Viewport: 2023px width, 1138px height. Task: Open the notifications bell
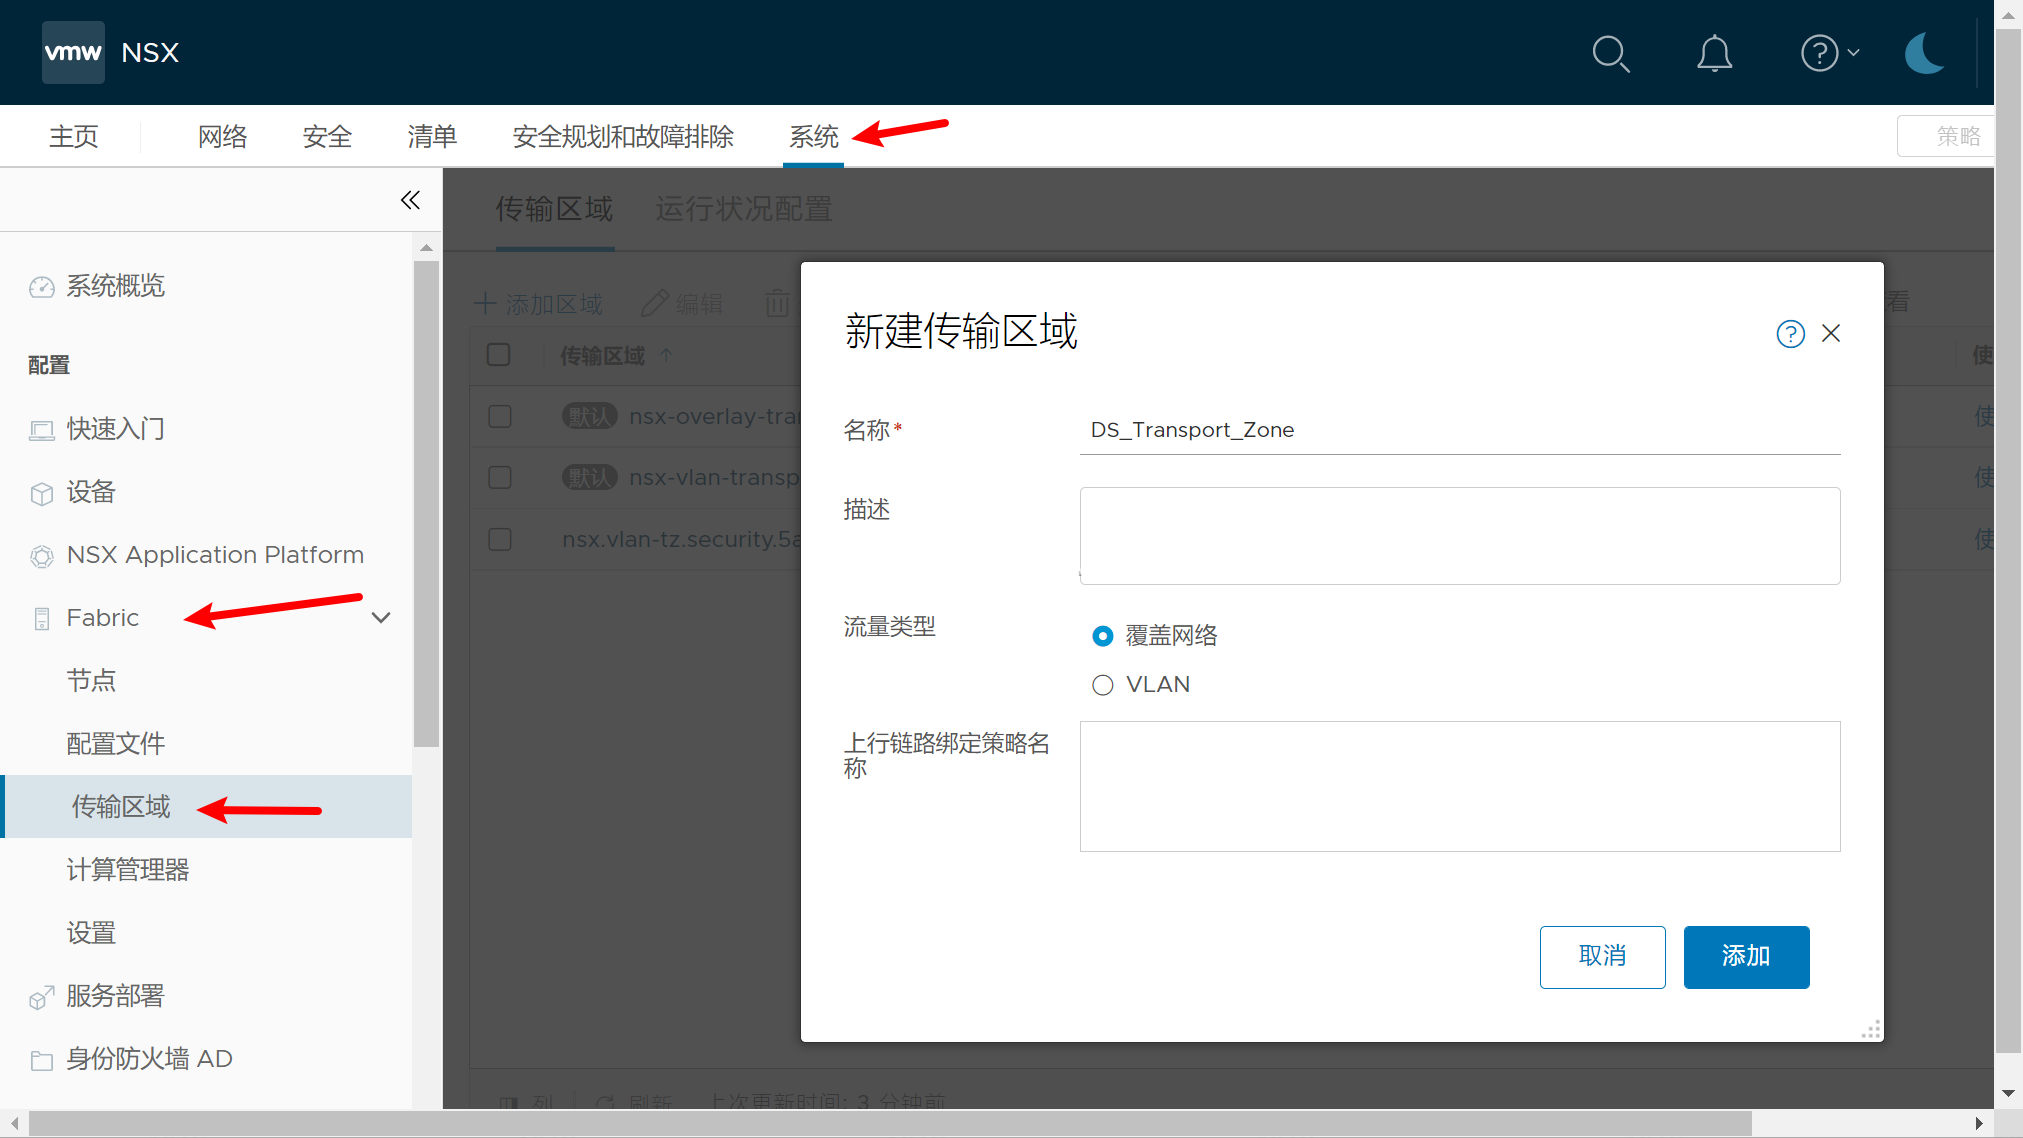click(1714, 53)
